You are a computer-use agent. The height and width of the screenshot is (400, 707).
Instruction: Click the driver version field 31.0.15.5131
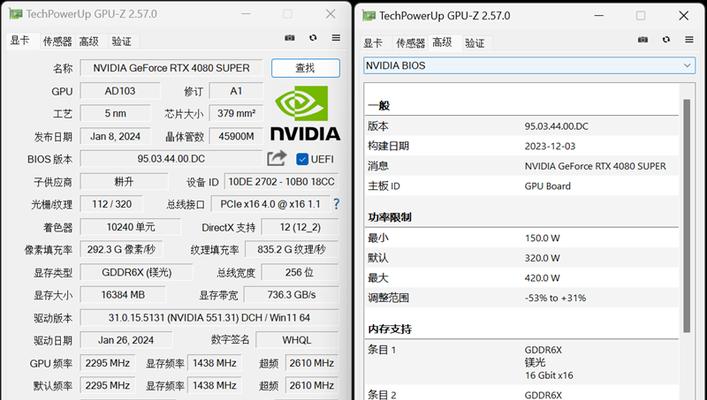[x=209, y=317]
